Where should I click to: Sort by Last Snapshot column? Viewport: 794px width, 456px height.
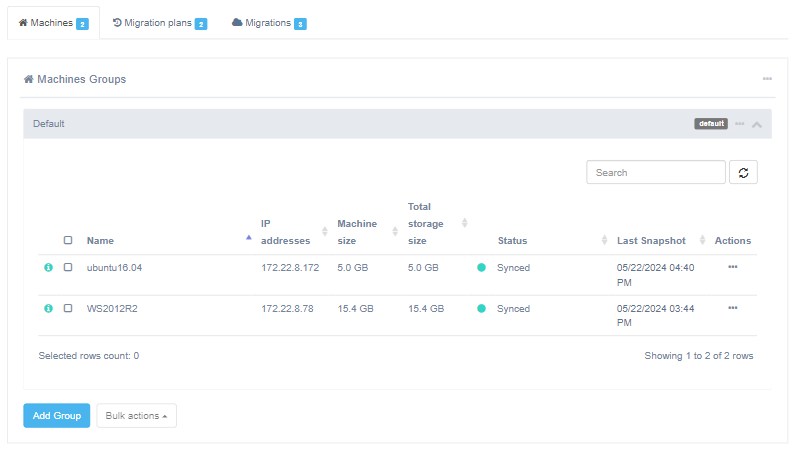coord(703,240)
